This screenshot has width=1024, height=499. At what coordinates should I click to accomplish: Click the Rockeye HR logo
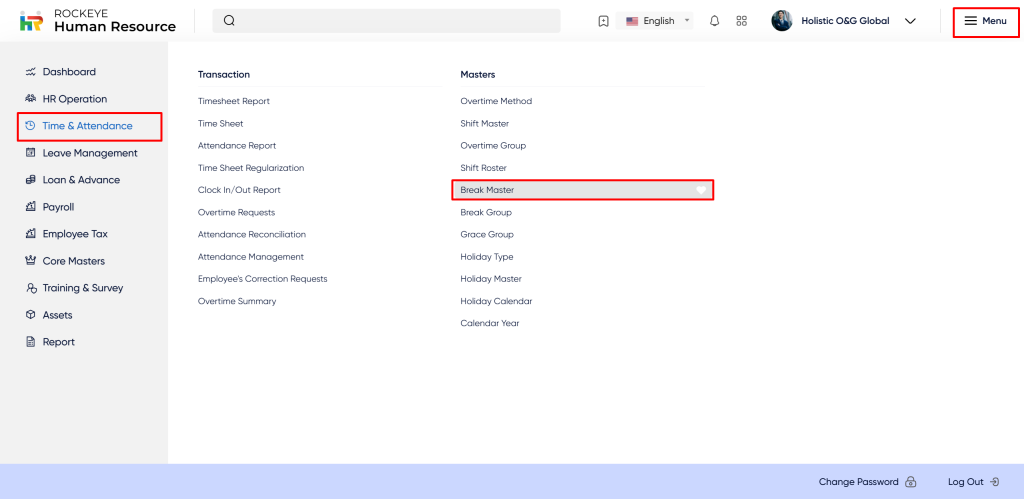coord(31,21)
